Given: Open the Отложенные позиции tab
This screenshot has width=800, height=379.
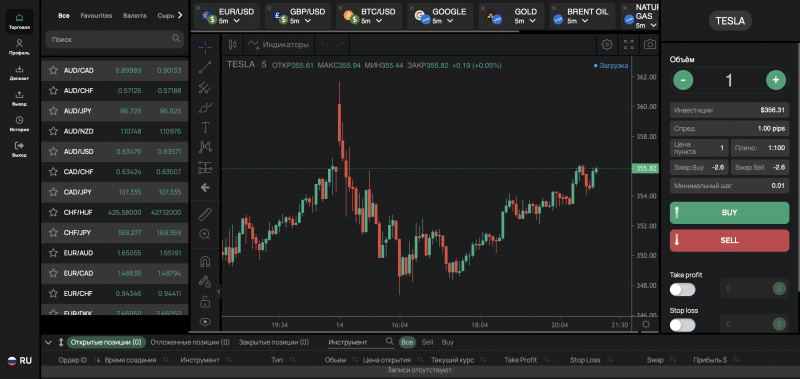Looking at the screenshot, I should tap(190, 342).
